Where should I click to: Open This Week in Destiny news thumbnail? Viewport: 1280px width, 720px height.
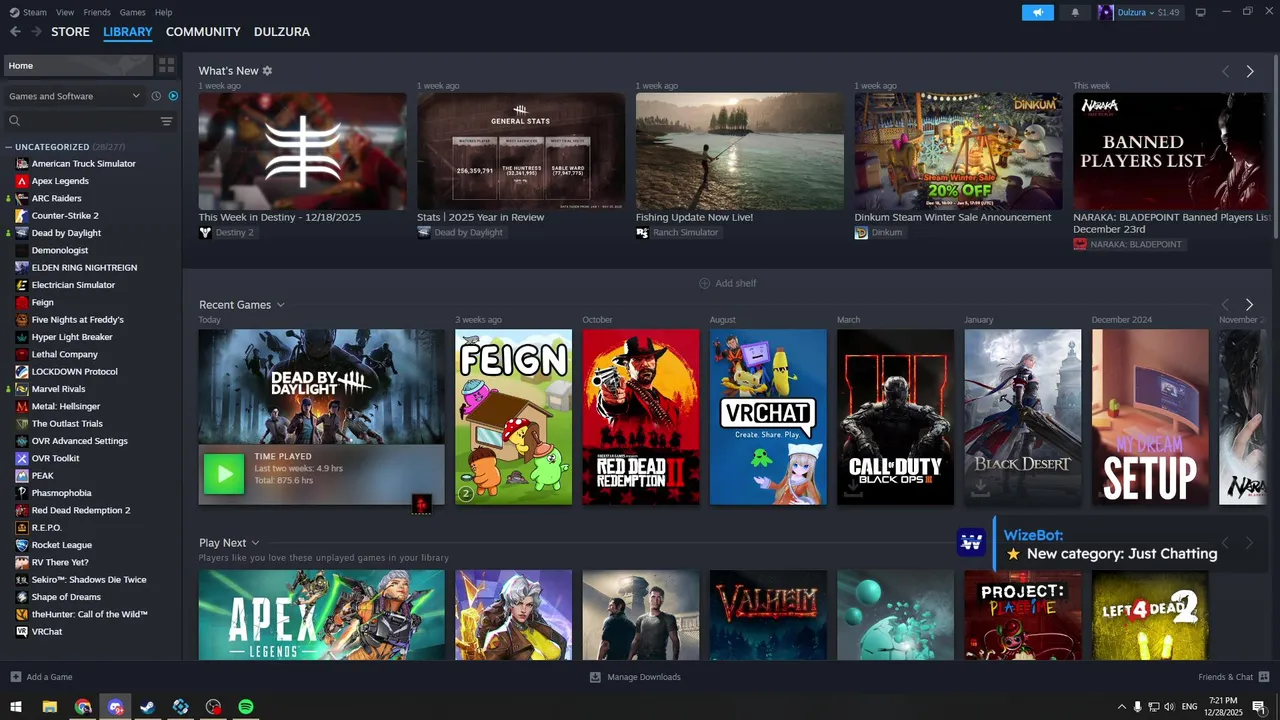pos(302,151)
